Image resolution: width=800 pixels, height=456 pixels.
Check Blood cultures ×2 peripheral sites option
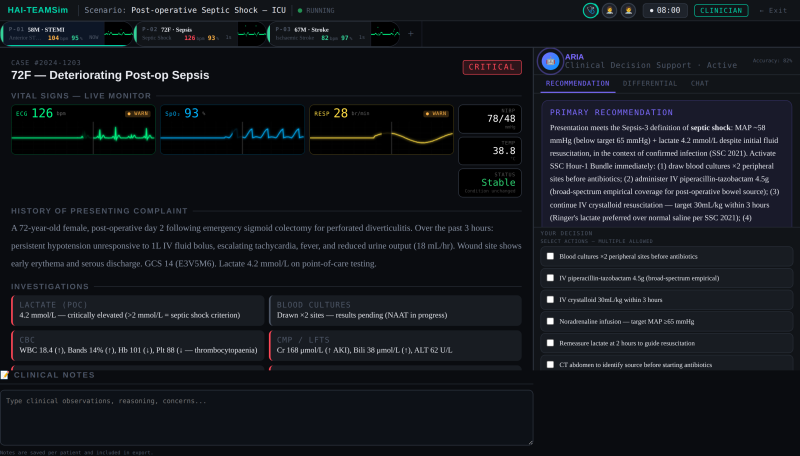click(x=550, y=256)
